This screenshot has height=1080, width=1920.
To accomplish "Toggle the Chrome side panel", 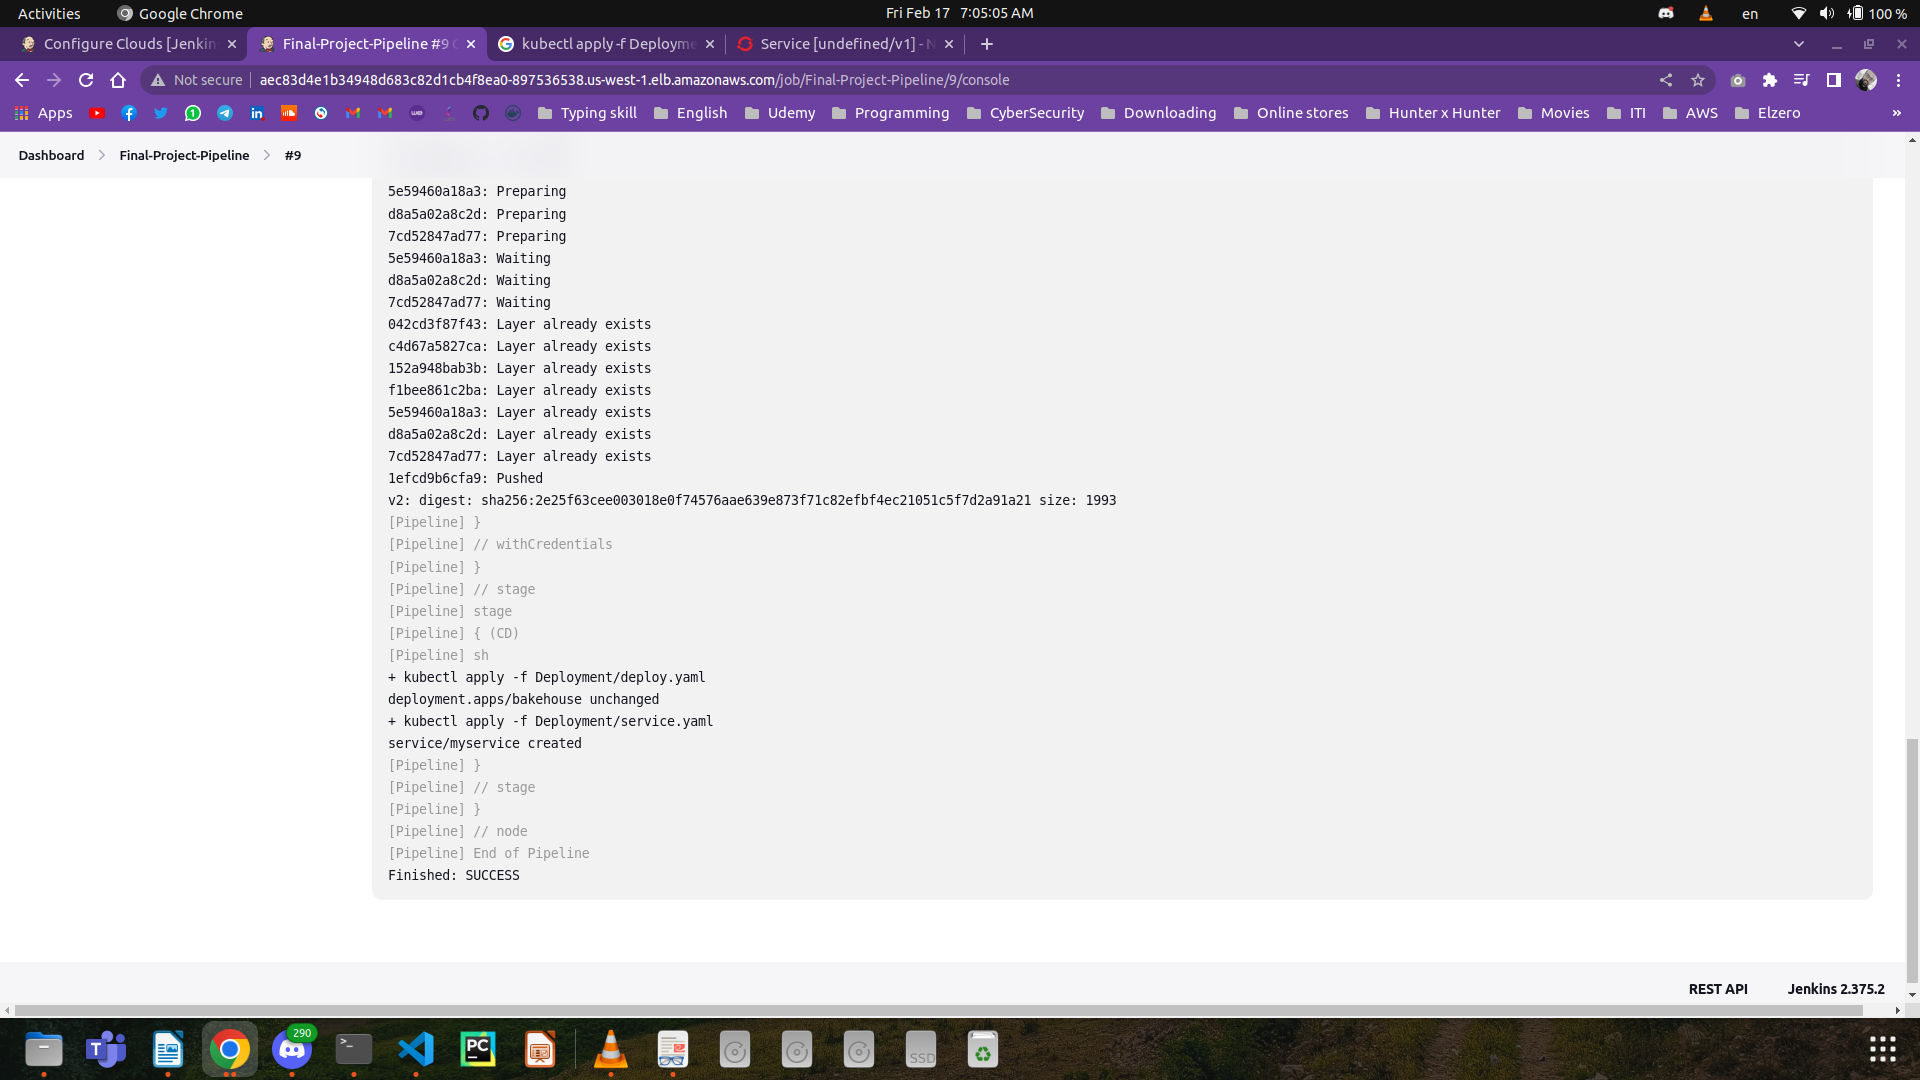I will pos(1833,80).
